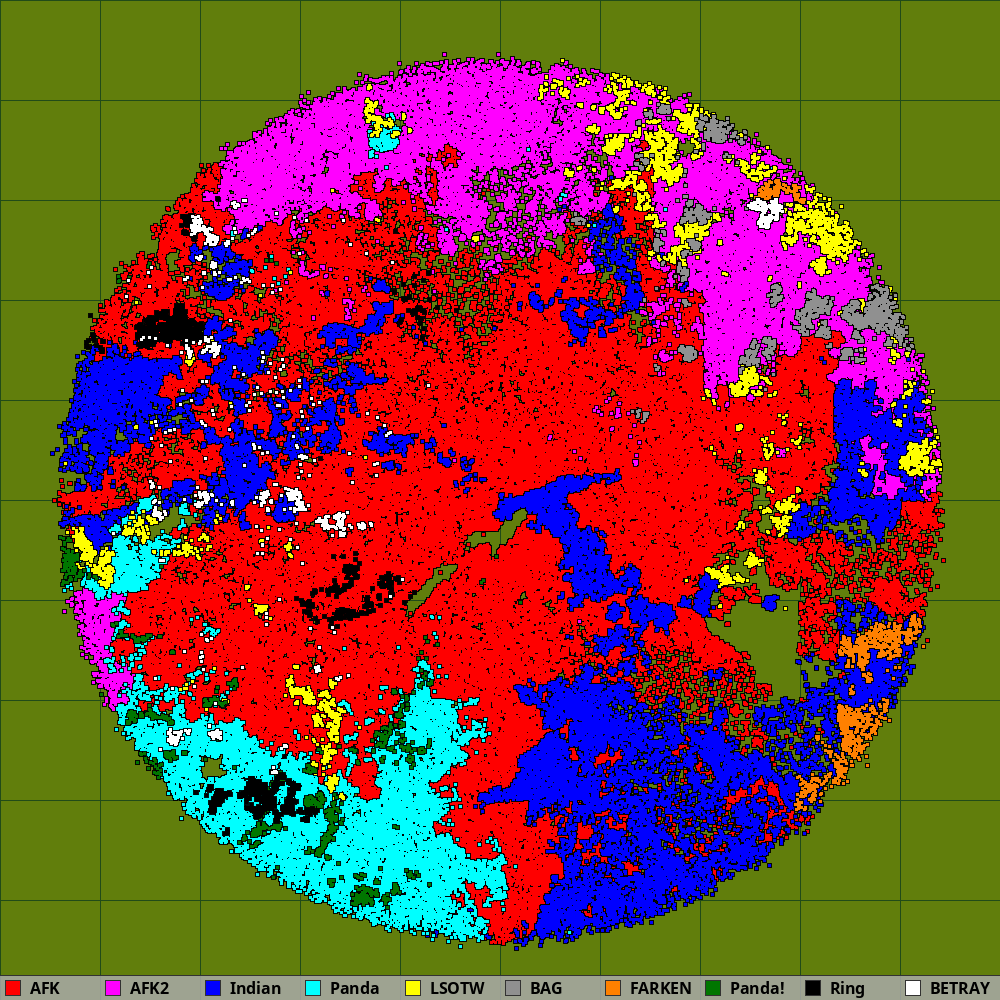Image resolution: width=1000 pixels, height=1000 pixels.
Task: Pick the cyan Panda legend square
Action: point(313,988)
